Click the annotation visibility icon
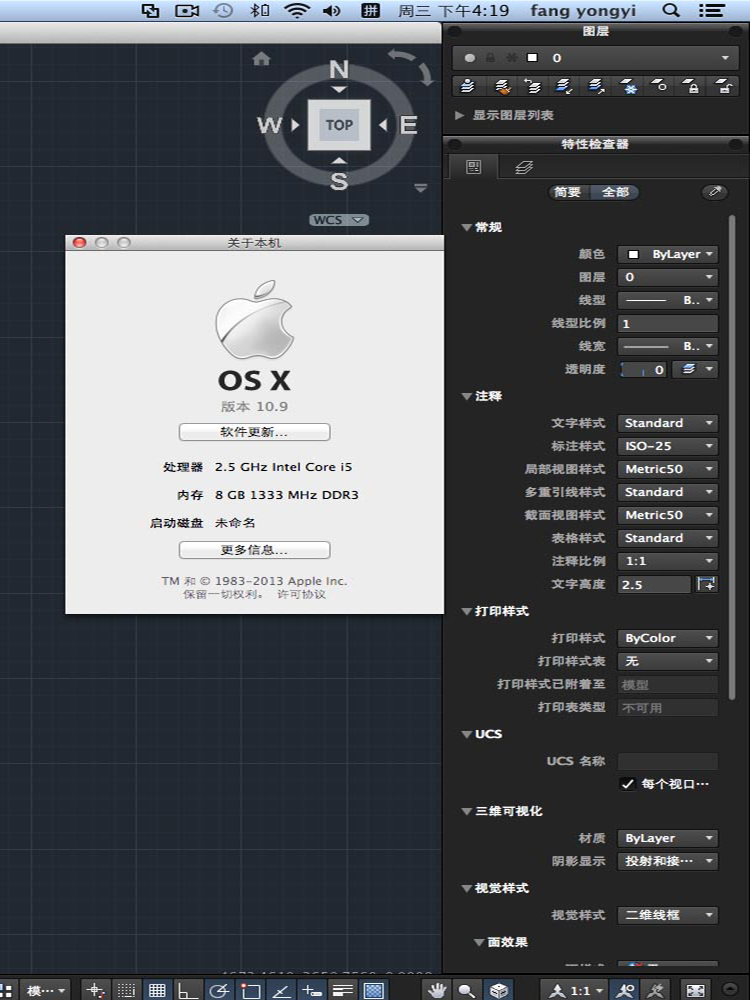Image resolution: width=750 pixels, height=1000 pixels. tap(624, 990)
